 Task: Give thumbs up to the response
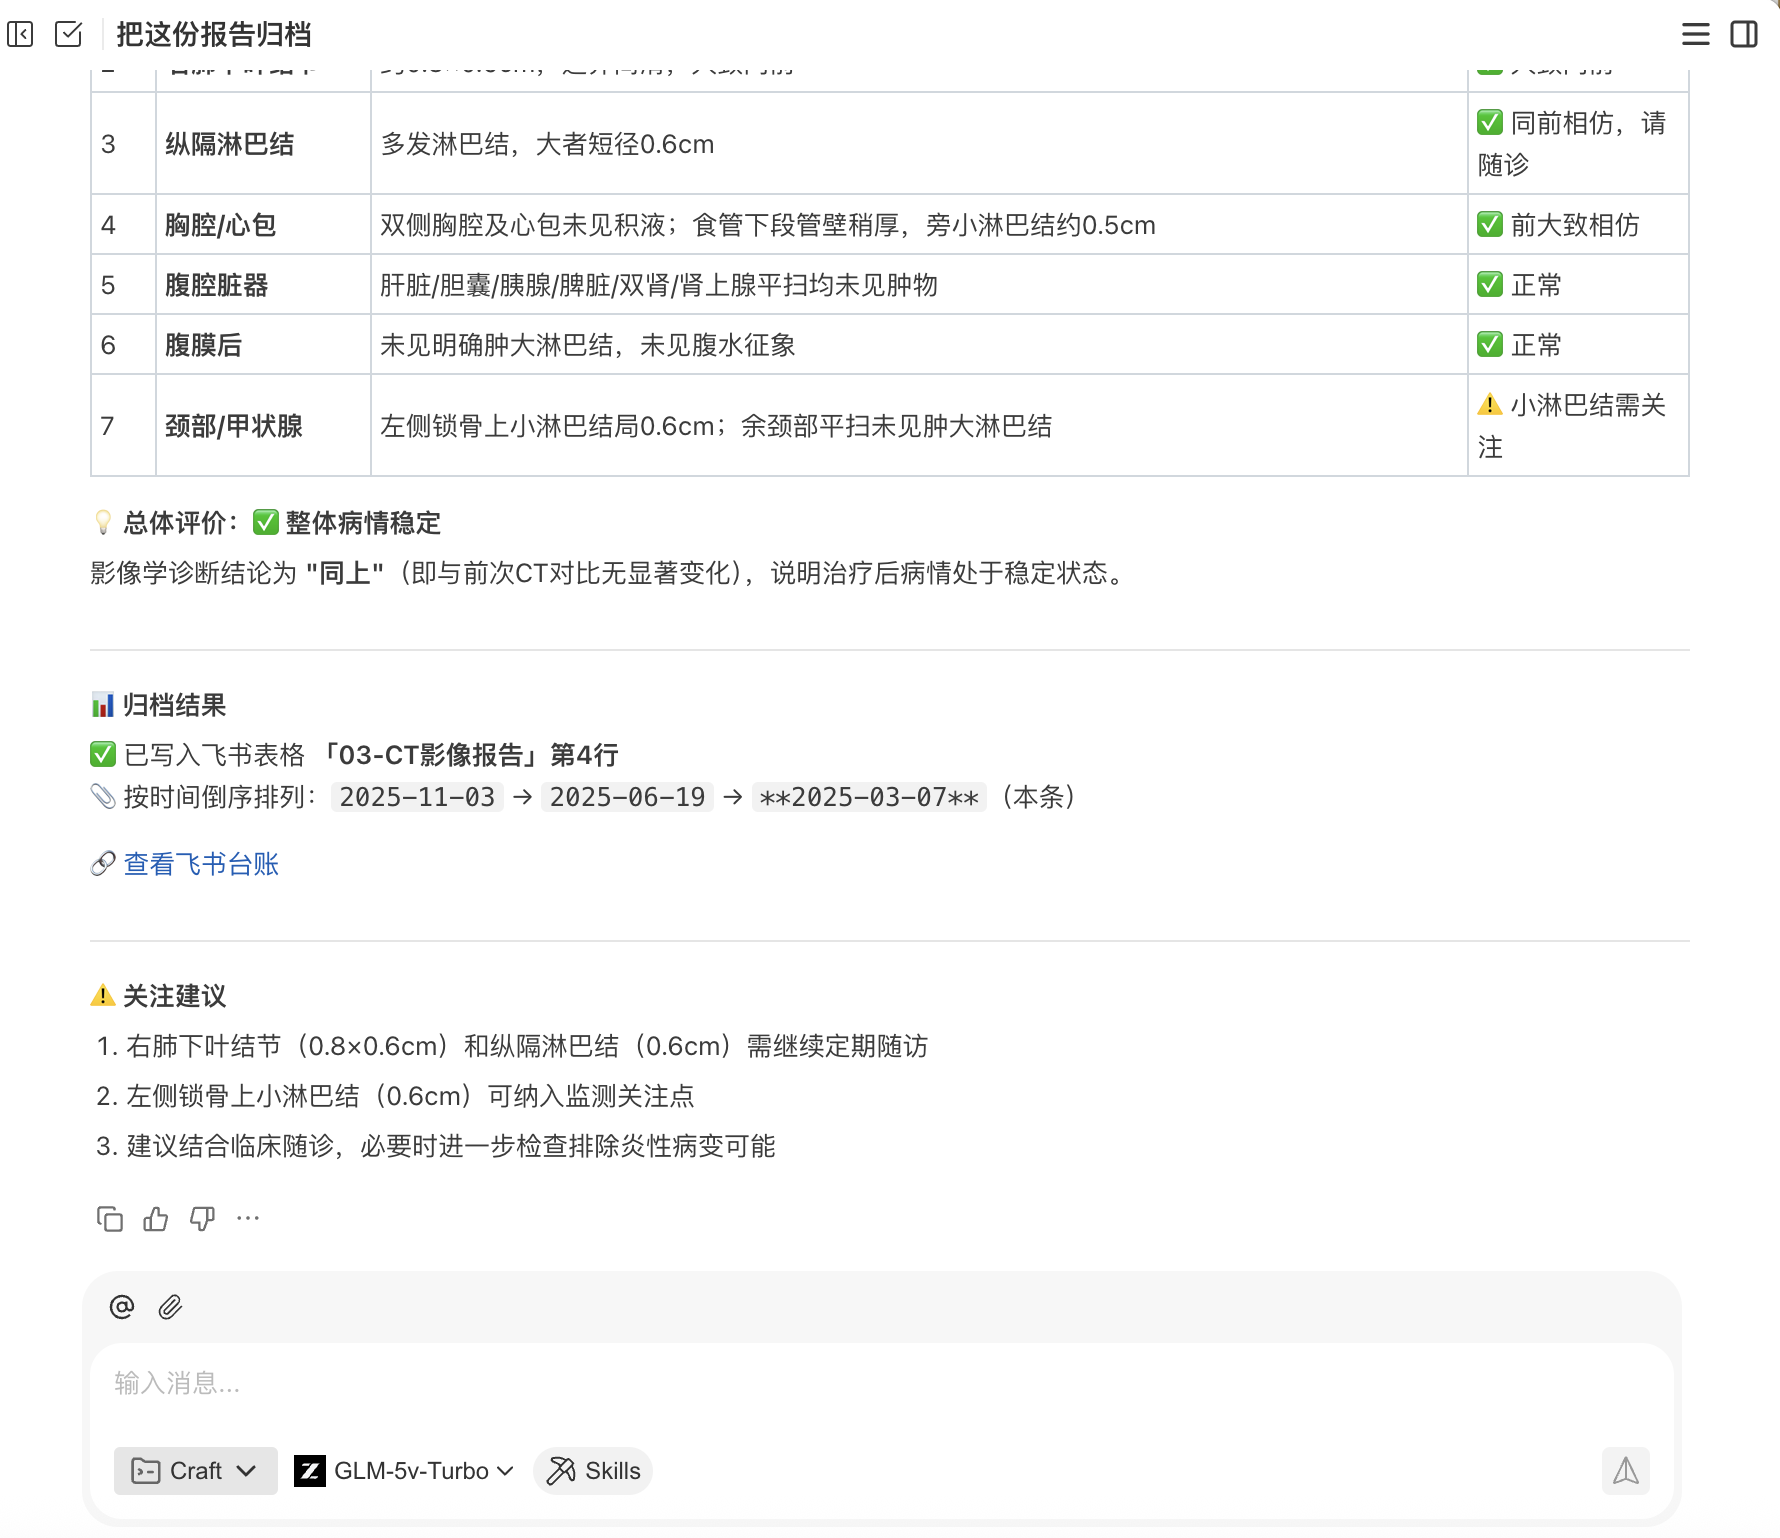click(x=156, y=1218)
